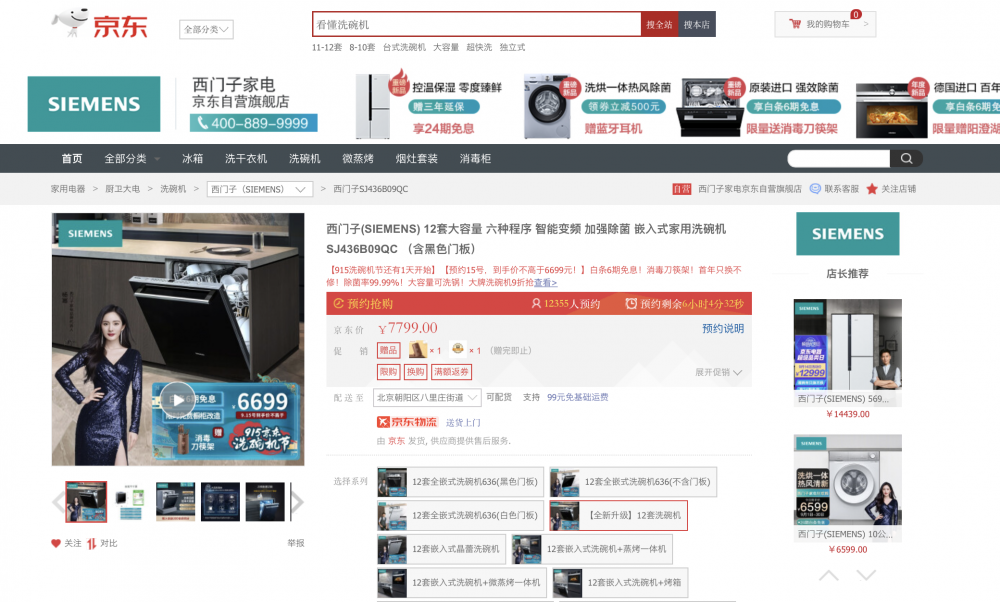Click the main search input field

(476, 24)
